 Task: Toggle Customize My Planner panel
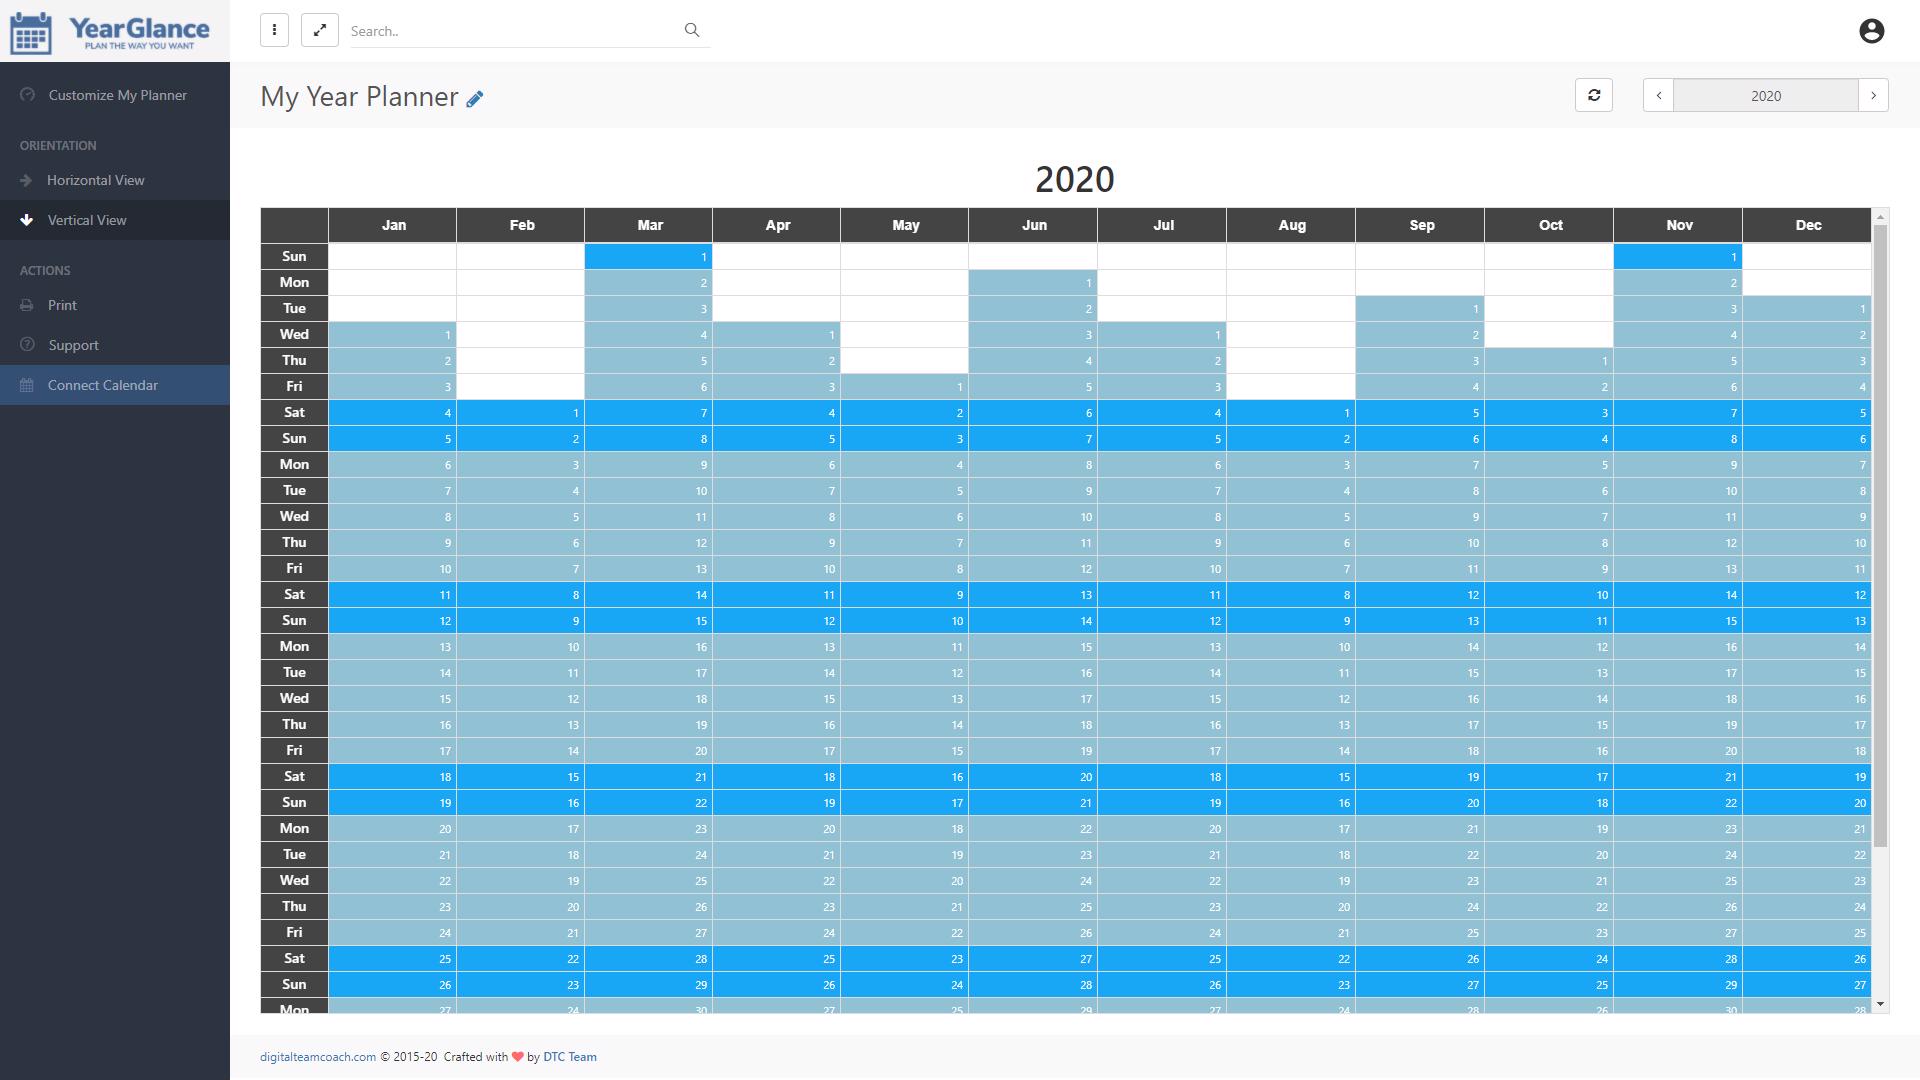click(x=117, y=95)
